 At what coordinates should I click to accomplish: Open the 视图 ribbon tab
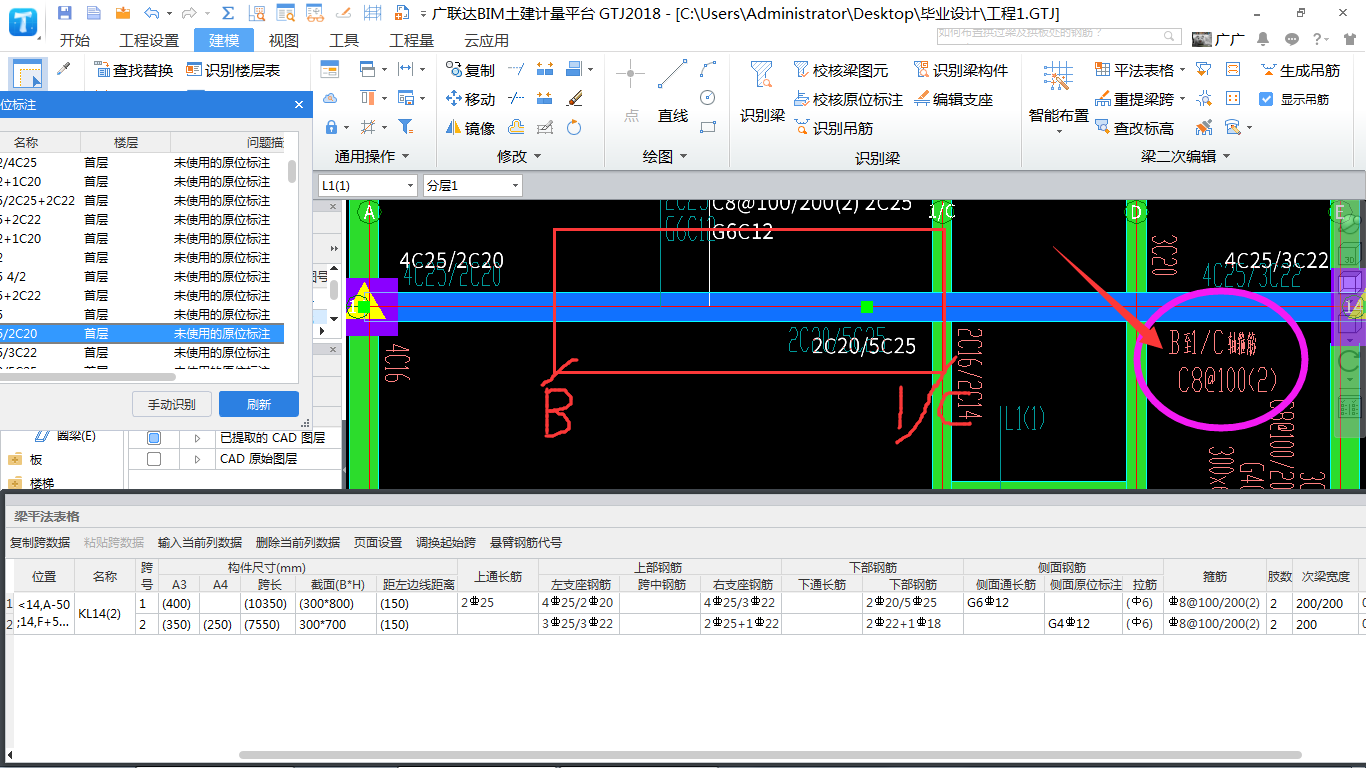pyautogui.click(x=284, y=40)
